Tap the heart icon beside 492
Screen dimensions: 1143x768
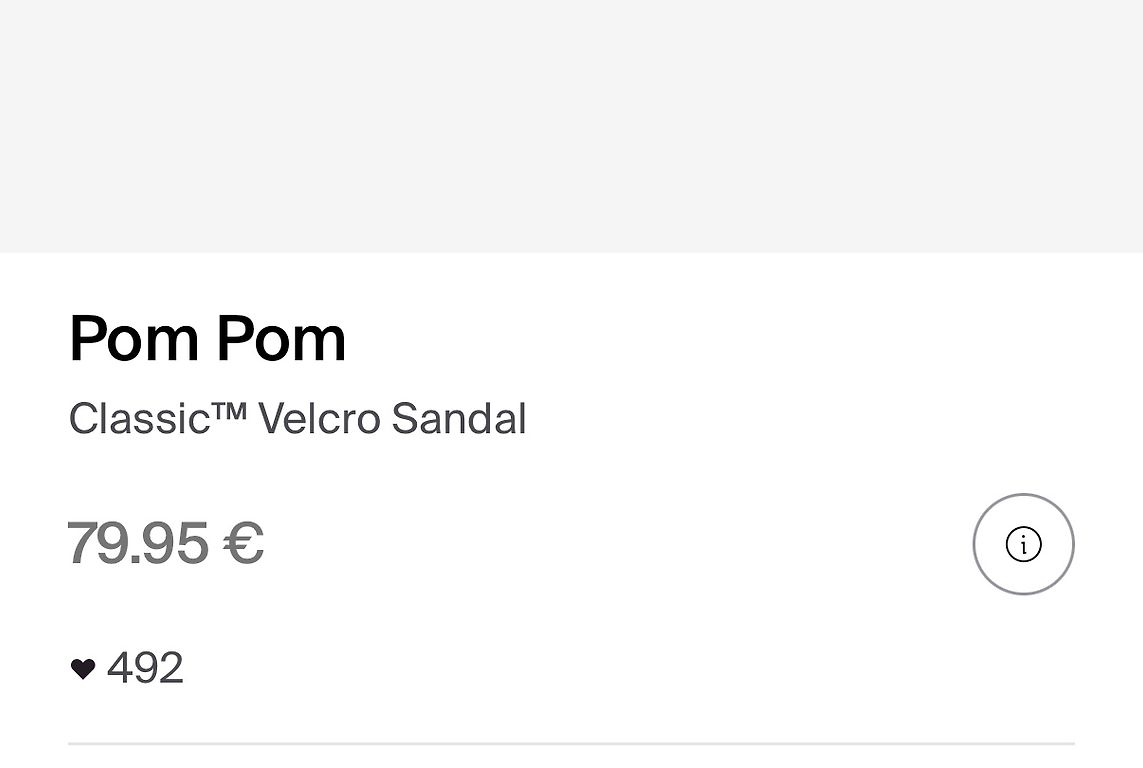(83, 669)
